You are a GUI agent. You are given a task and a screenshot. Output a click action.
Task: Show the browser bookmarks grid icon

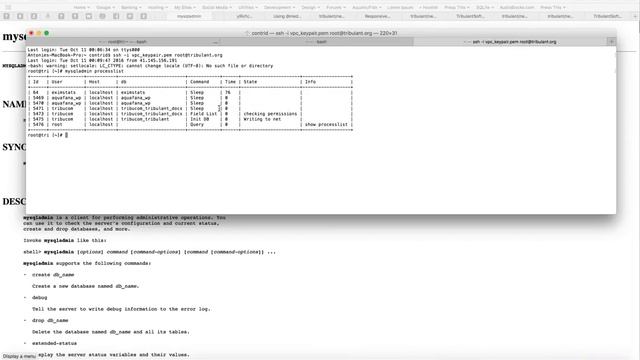(8, 7)
